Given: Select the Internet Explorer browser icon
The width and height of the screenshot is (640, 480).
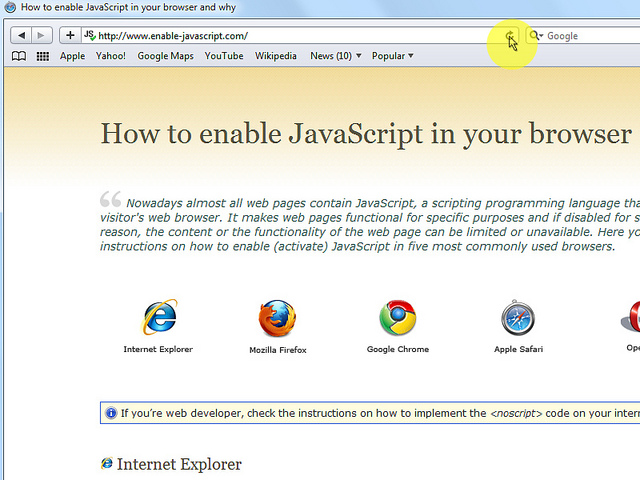Looking at the screenshot, I should (x=158, y=319).
